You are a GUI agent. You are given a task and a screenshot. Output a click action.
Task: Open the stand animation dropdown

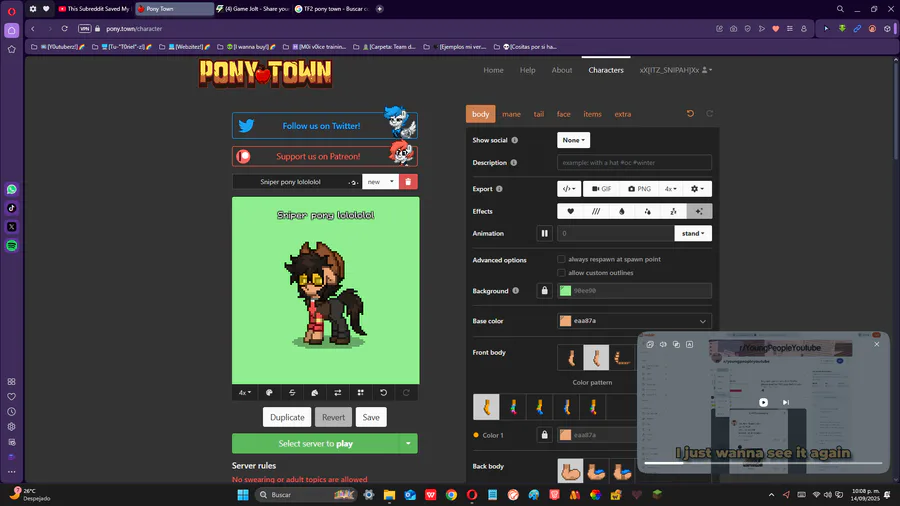coord(693,233)
